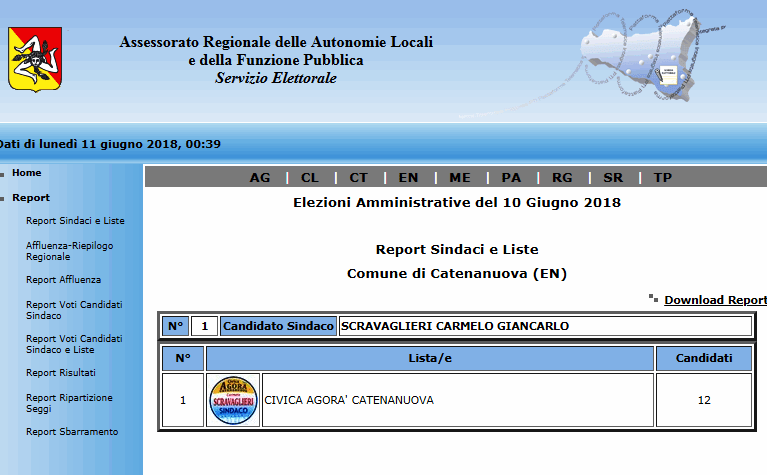767x475 pixels.
Task: Open the Download Report link
Action: pos(715,300)
